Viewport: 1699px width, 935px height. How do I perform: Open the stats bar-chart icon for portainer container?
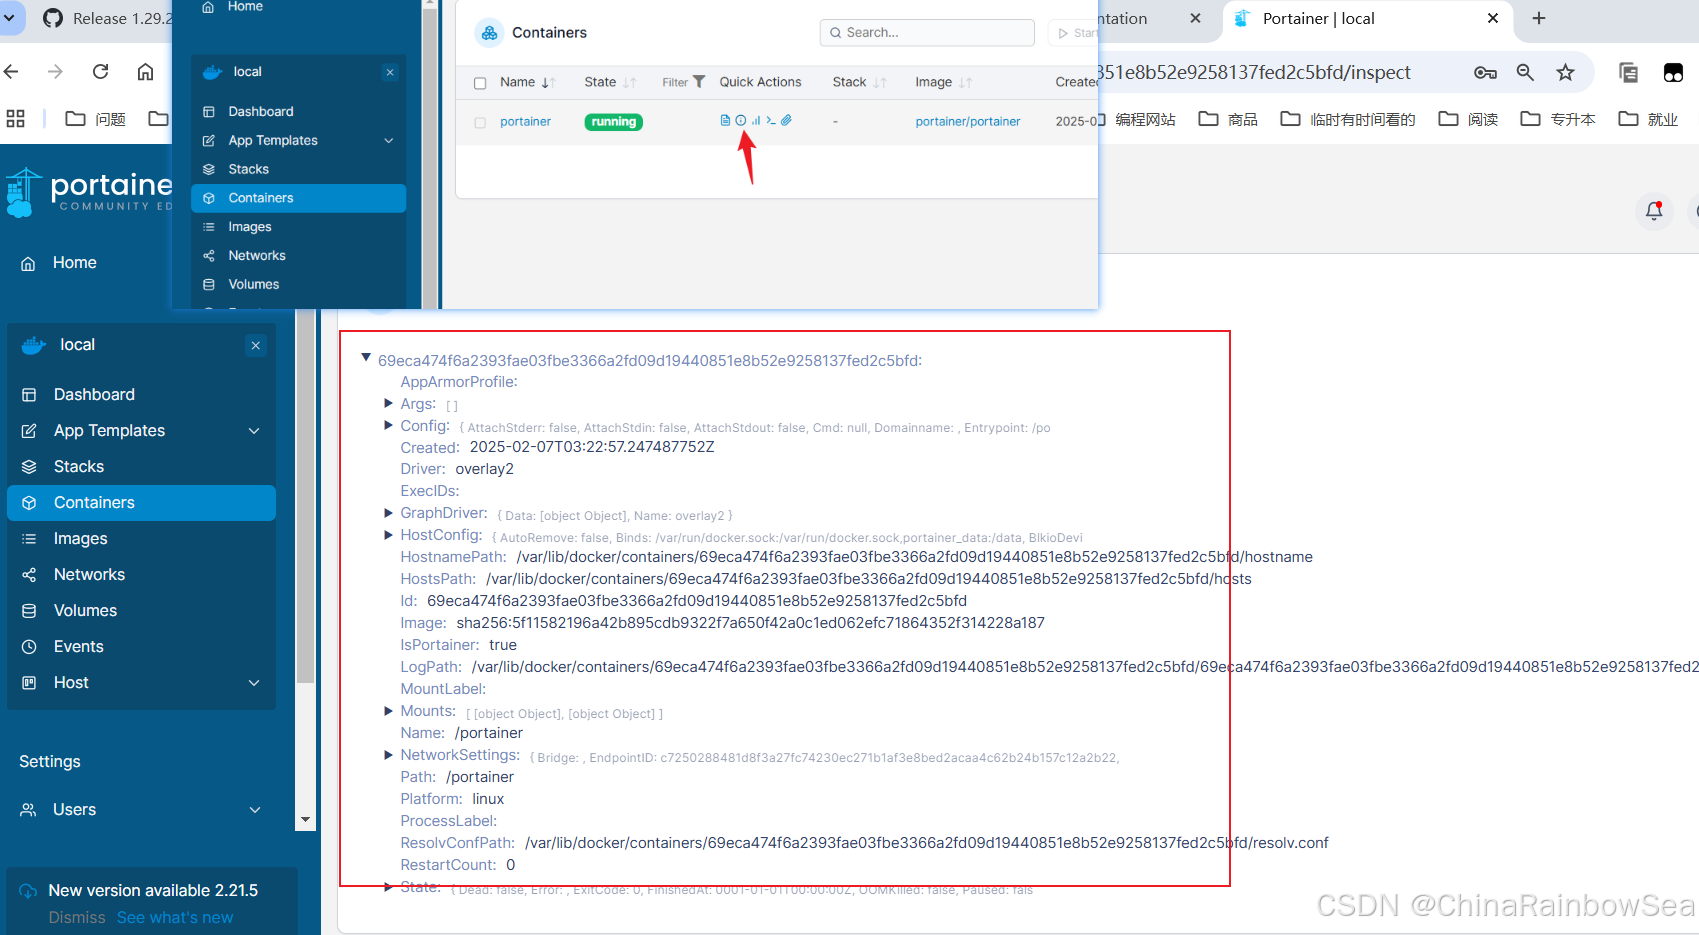[756, 120]
